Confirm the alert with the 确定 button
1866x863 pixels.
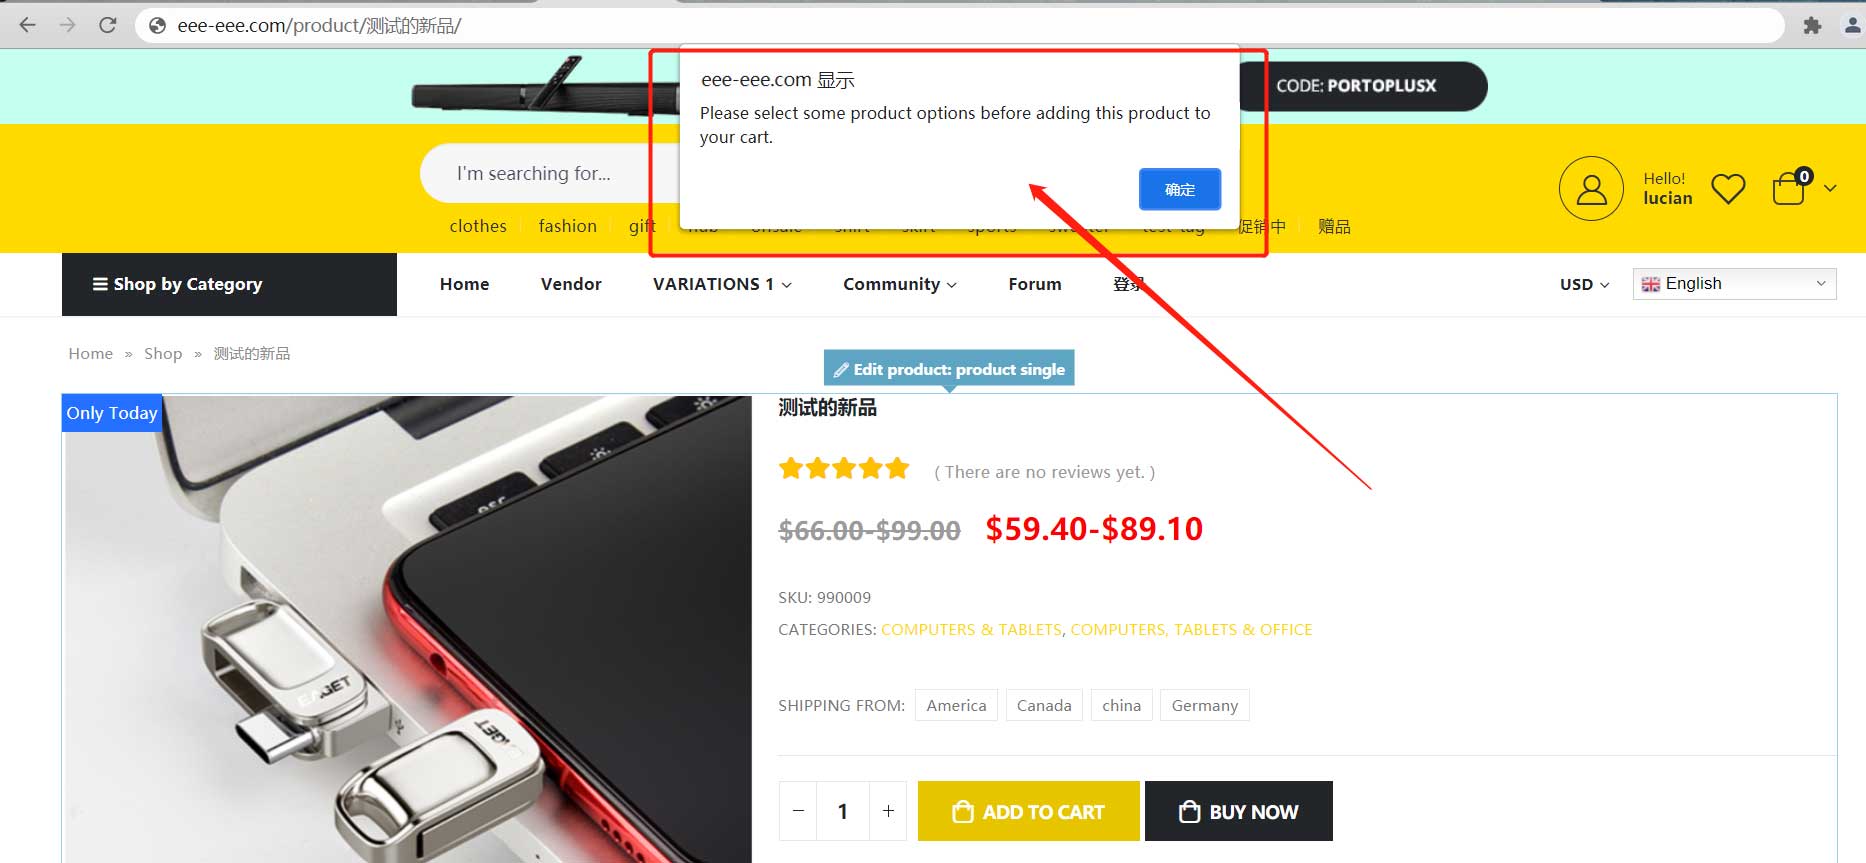[1180, 189]
